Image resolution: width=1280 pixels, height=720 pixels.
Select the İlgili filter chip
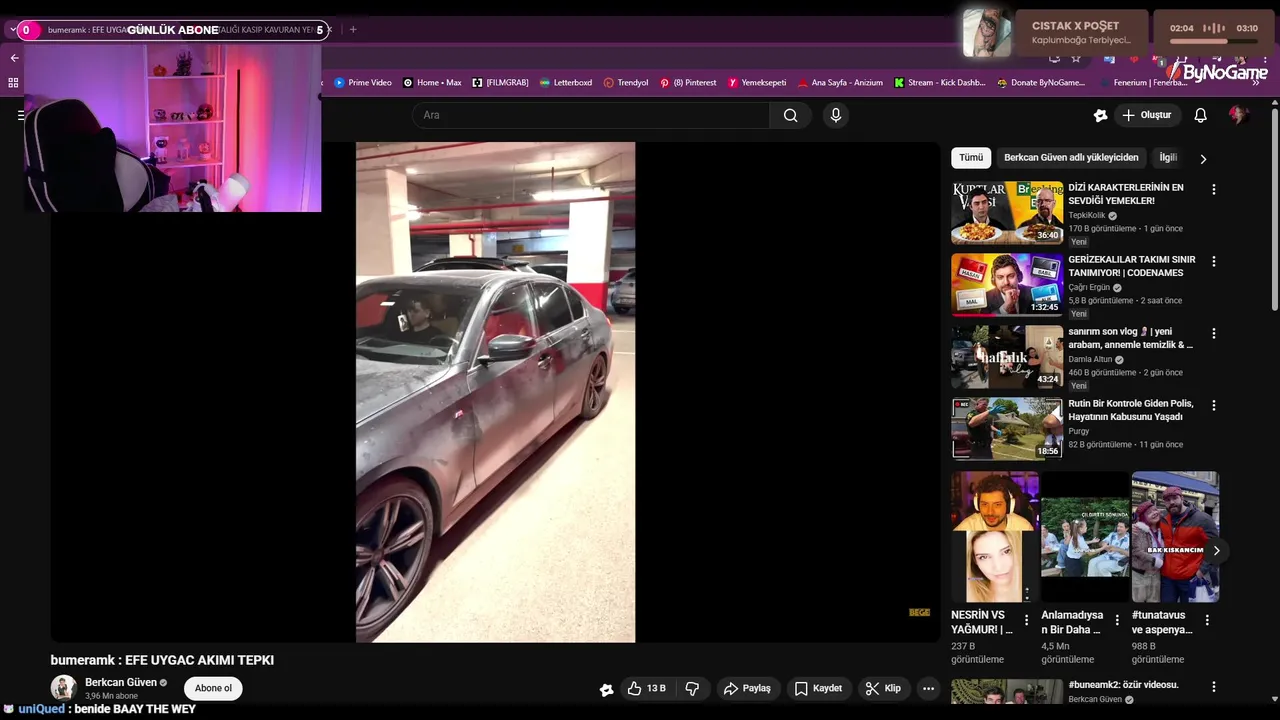click(x=1167, y=158)
